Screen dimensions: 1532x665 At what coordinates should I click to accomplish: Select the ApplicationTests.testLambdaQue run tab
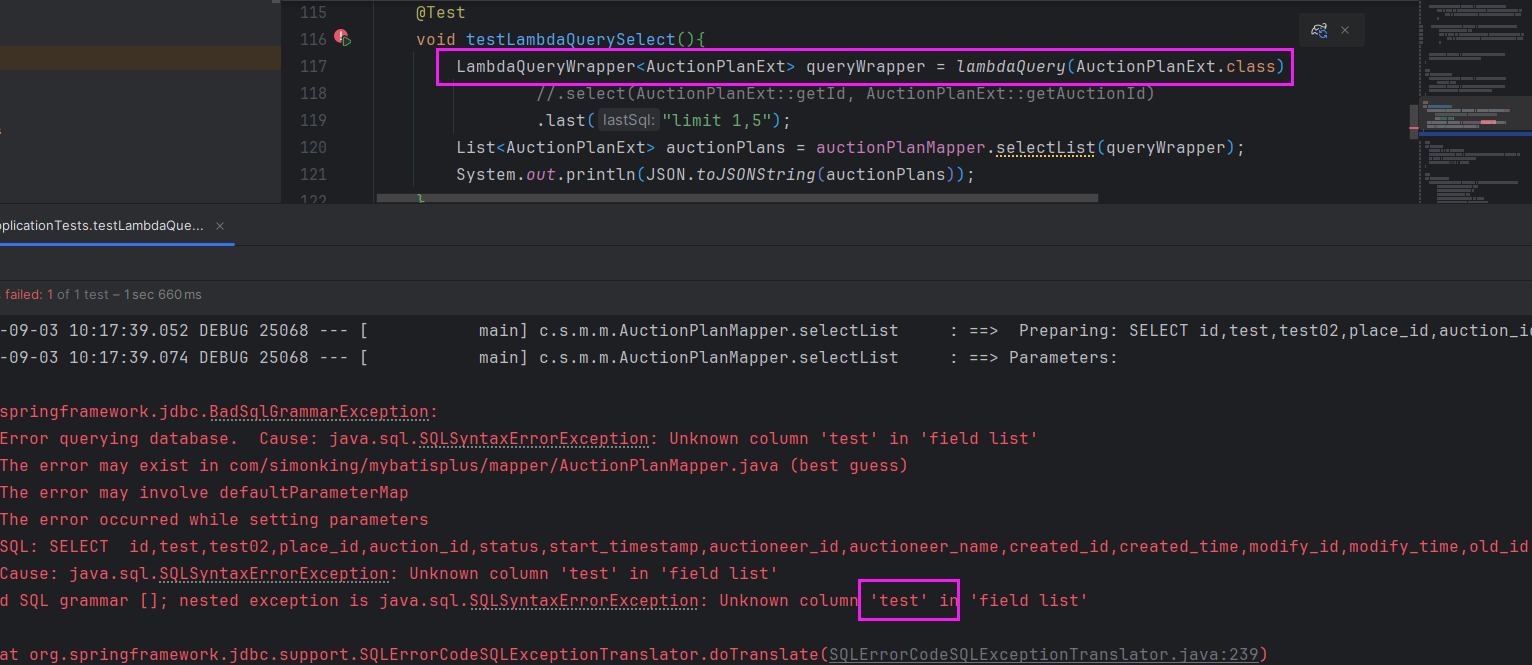pos(100,226)
